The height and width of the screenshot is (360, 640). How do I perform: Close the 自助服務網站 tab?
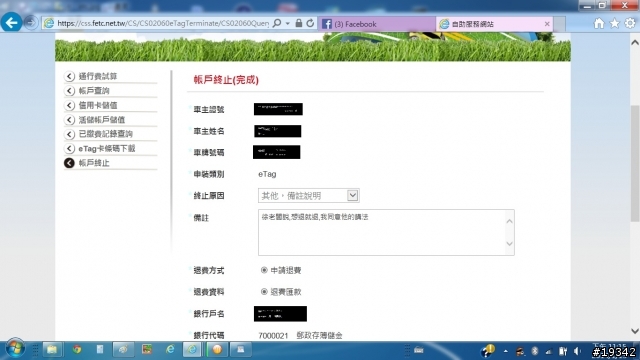pyautogui.click(x=547, y=24)
